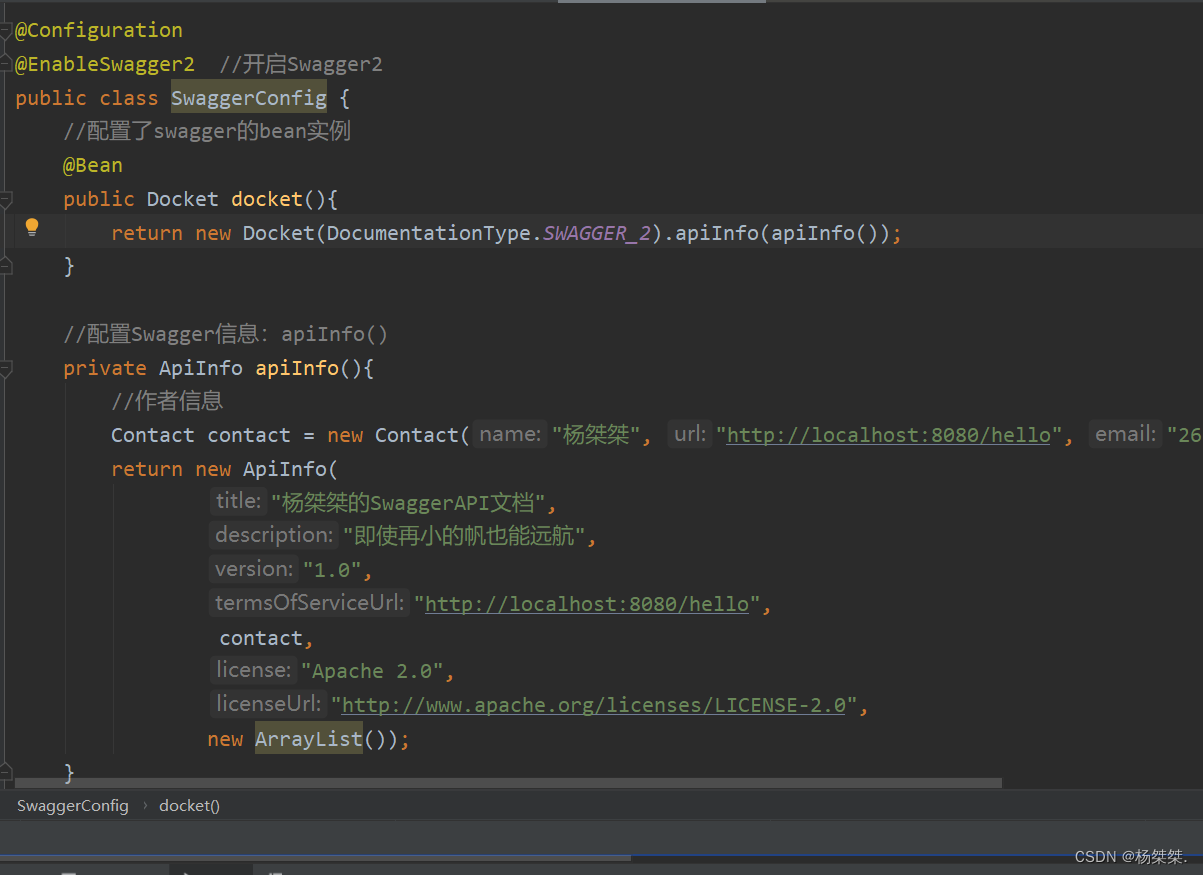
Task: Click the comment //配置了swagger的bean实例
Action: 207,131
